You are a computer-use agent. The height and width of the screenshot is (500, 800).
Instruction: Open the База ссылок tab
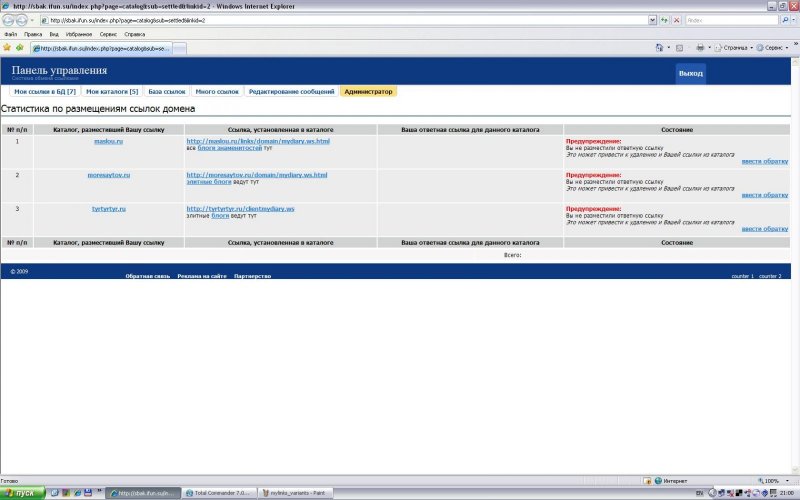(x=167, y=91)
